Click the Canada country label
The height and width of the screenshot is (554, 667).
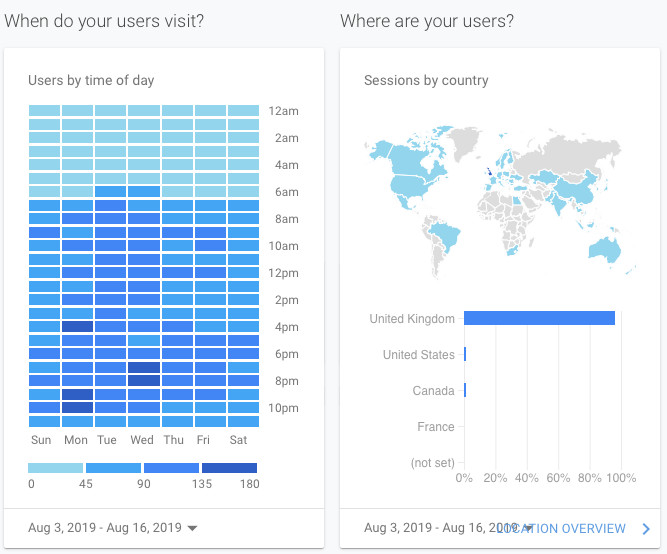[433, 391]
